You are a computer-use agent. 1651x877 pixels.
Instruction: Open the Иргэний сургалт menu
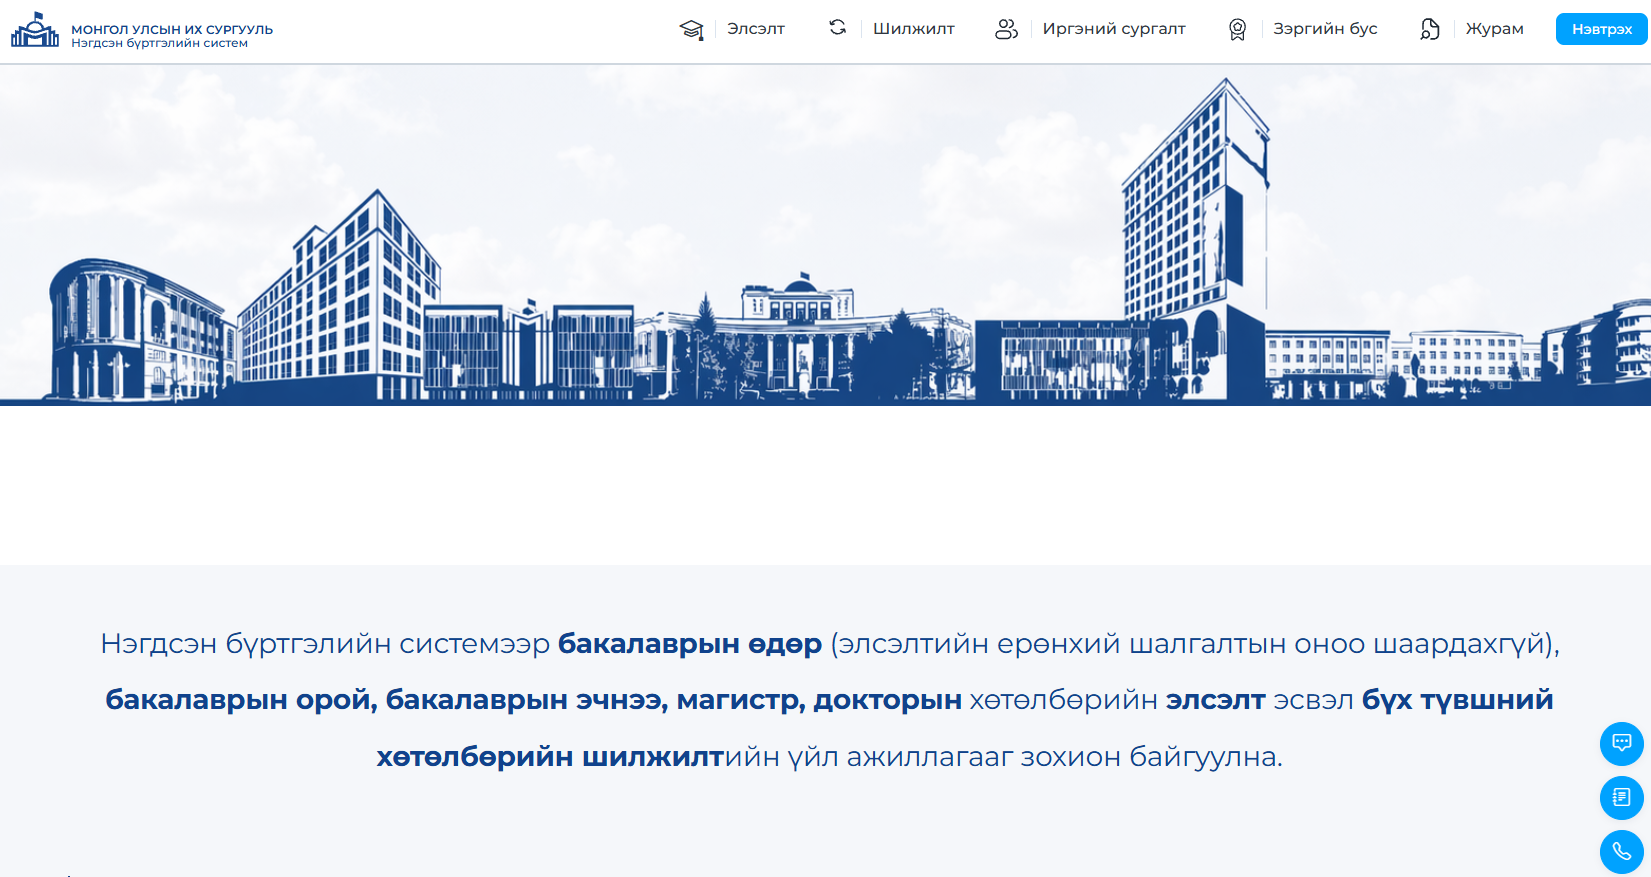(x=1114, y=29)
